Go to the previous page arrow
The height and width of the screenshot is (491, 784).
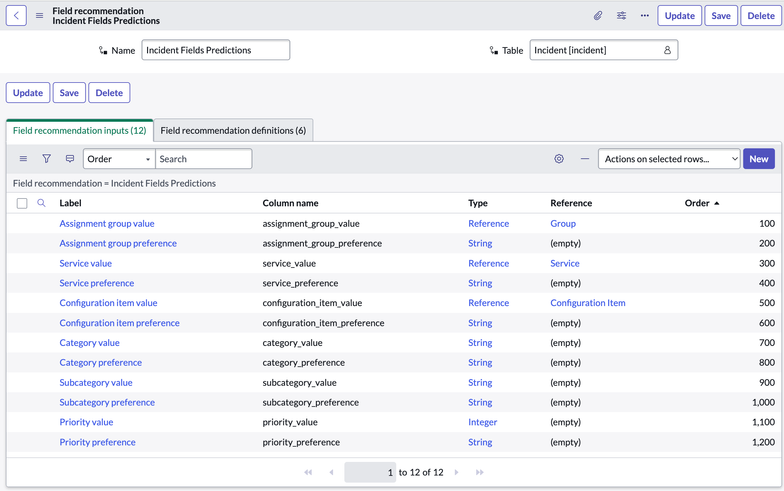click(331, 472)
